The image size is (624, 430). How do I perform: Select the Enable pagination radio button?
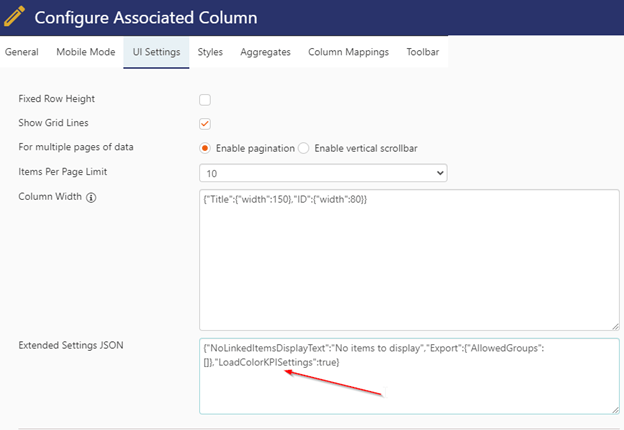pos(205,148)
